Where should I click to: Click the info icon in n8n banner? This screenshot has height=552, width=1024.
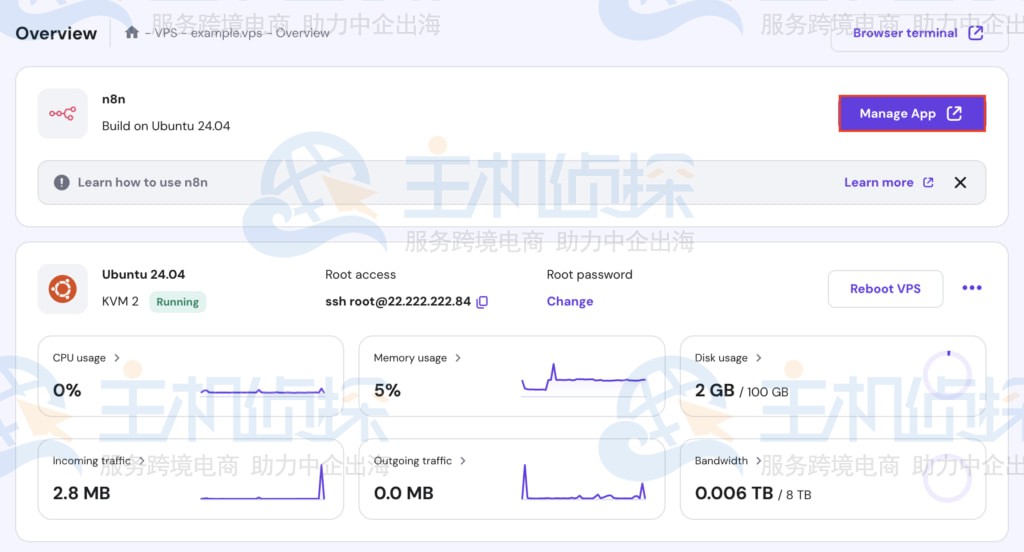pos(62,182)
